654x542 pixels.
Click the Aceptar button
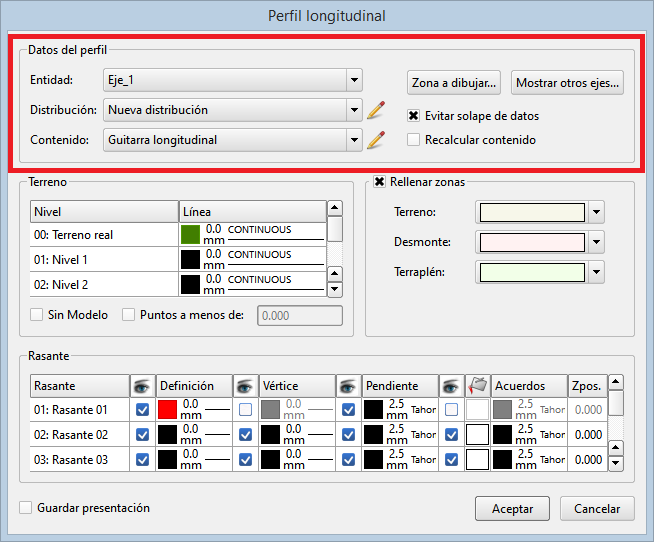pyautogui.click(x=512, y=509)
